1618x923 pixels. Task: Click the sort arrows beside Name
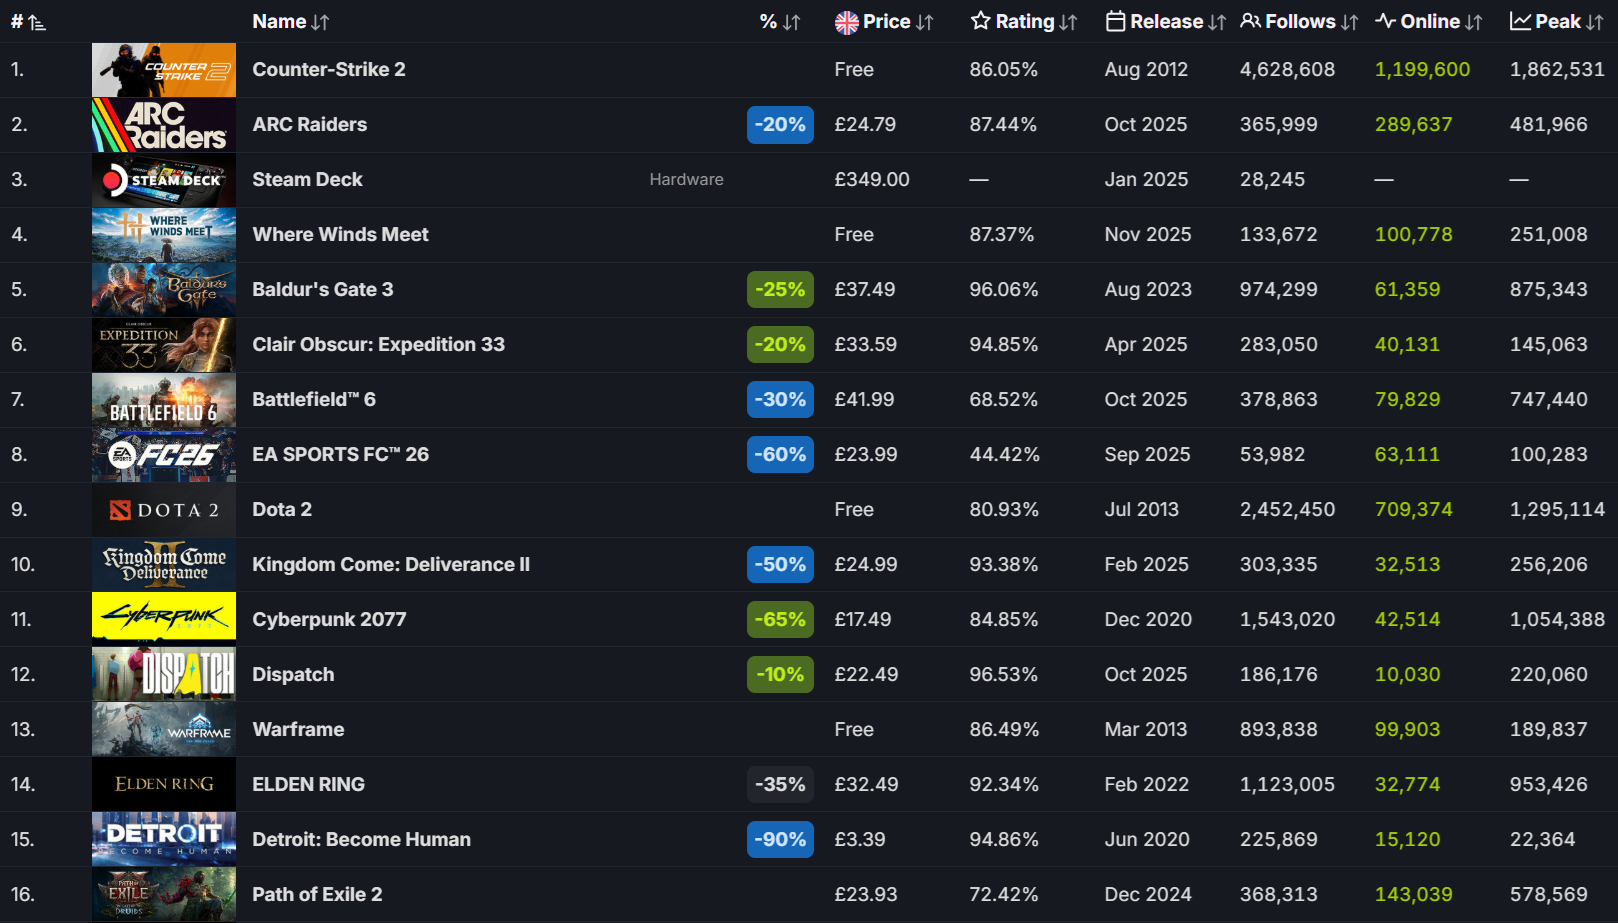click(x=320, y=22)
